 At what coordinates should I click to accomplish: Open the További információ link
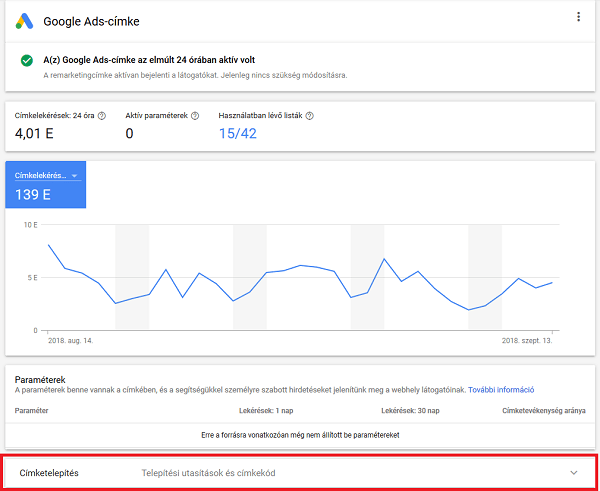pyautogui.click(x=501, y=390)
